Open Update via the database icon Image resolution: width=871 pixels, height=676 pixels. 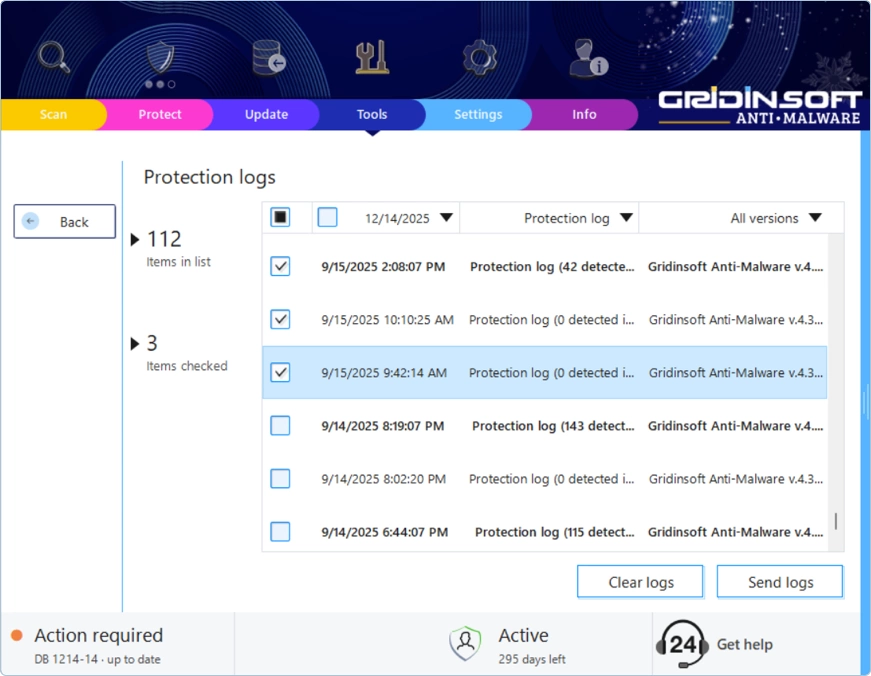pos(266,57)
